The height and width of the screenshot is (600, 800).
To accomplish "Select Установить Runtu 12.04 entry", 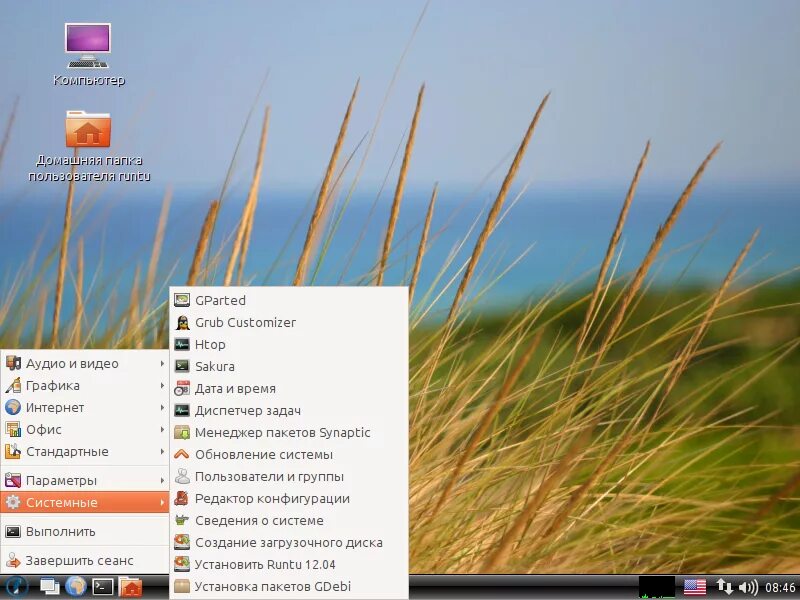I will (289, 564).
